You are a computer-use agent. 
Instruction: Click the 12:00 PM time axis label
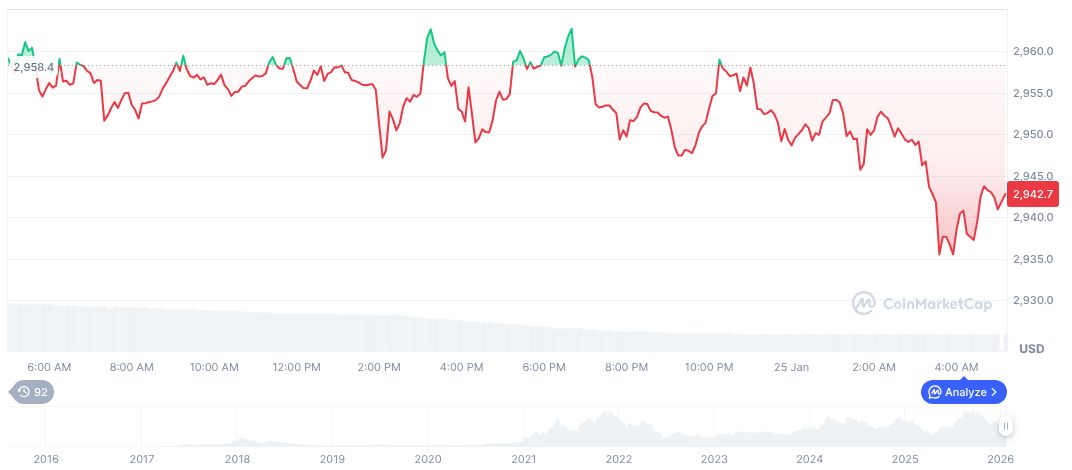[296, 367]
